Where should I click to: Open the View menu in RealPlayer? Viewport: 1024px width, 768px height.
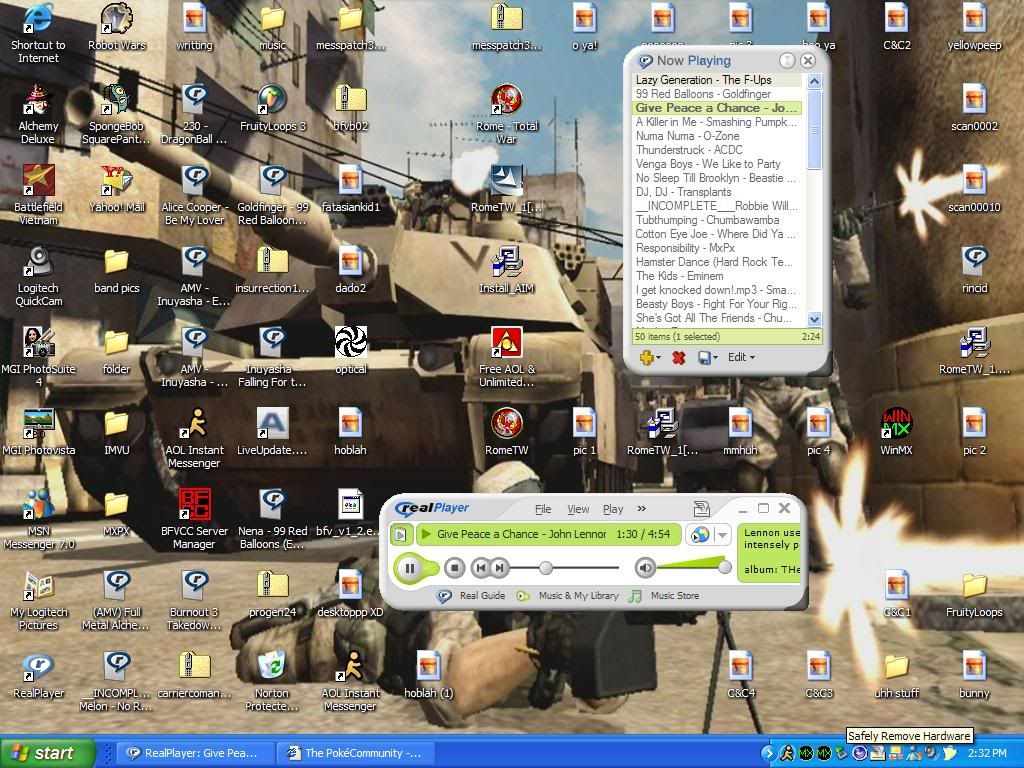[x=578, y=509]
